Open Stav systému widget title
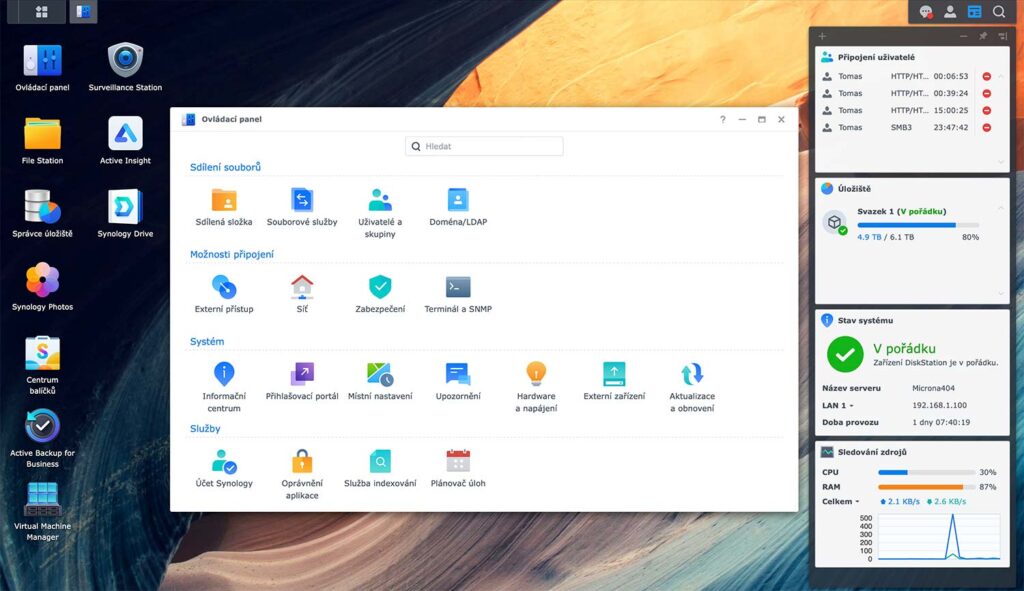The height and width of the screenshot is (591, 1024). [x=865, y=321]
